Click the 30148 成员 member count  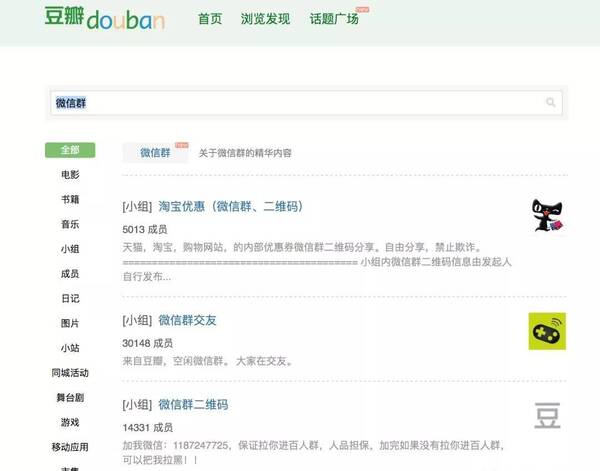coord(148,343)
